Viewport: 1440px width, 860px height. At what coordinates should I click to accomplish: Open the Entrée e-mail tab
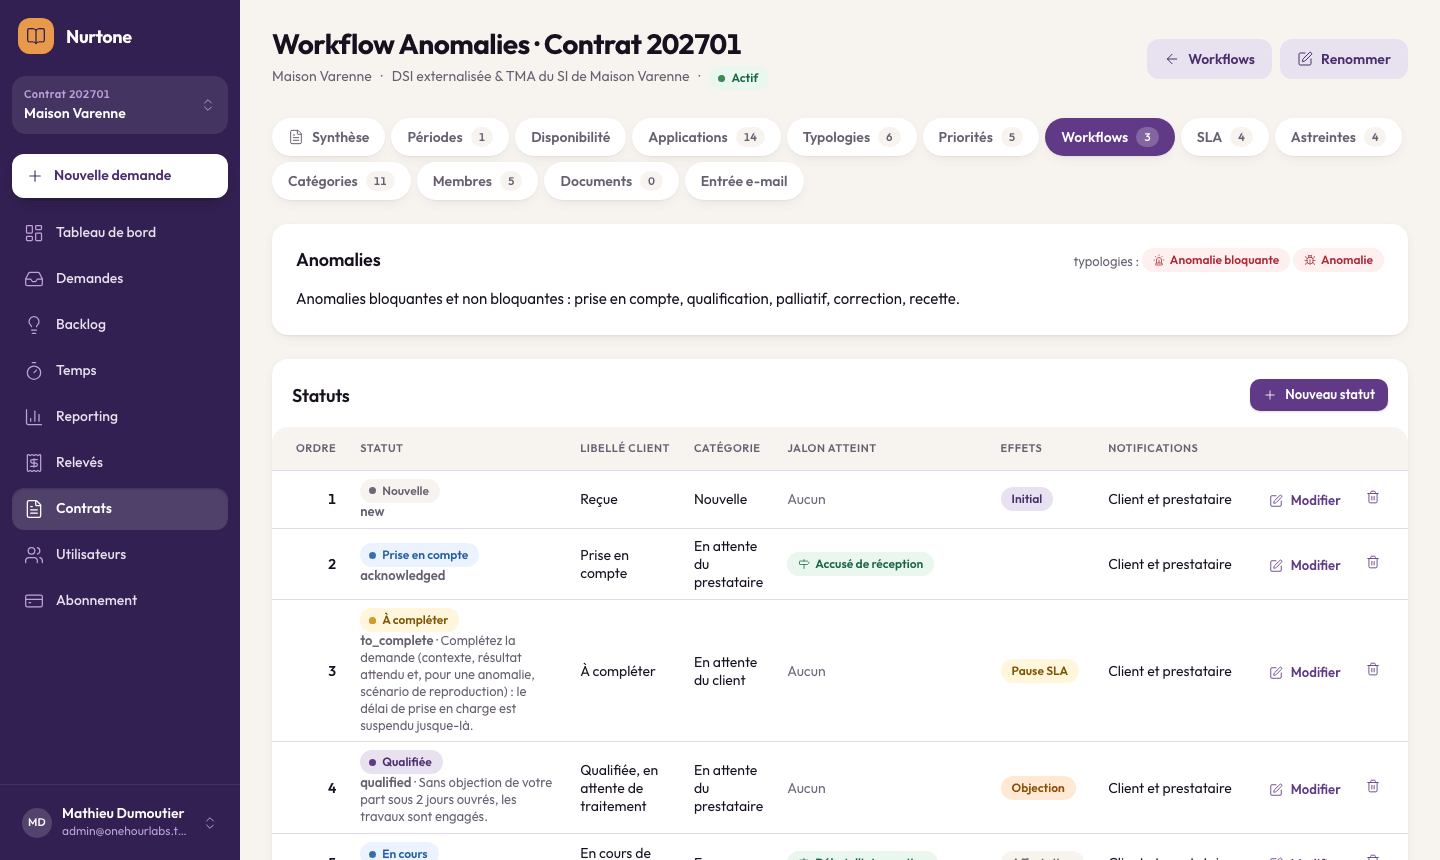(x=744, y=181)
